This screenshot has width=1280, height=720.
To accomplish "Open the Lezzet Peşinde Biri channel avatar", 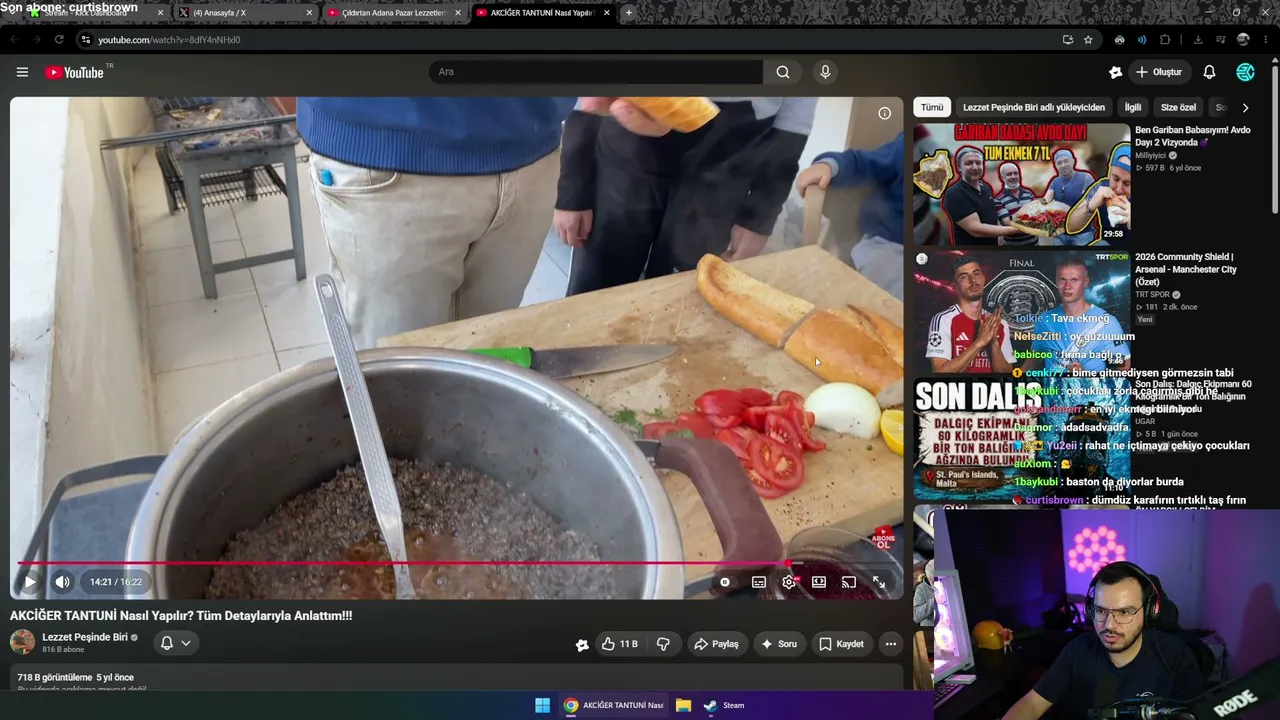I will click(x=22, y=642).
